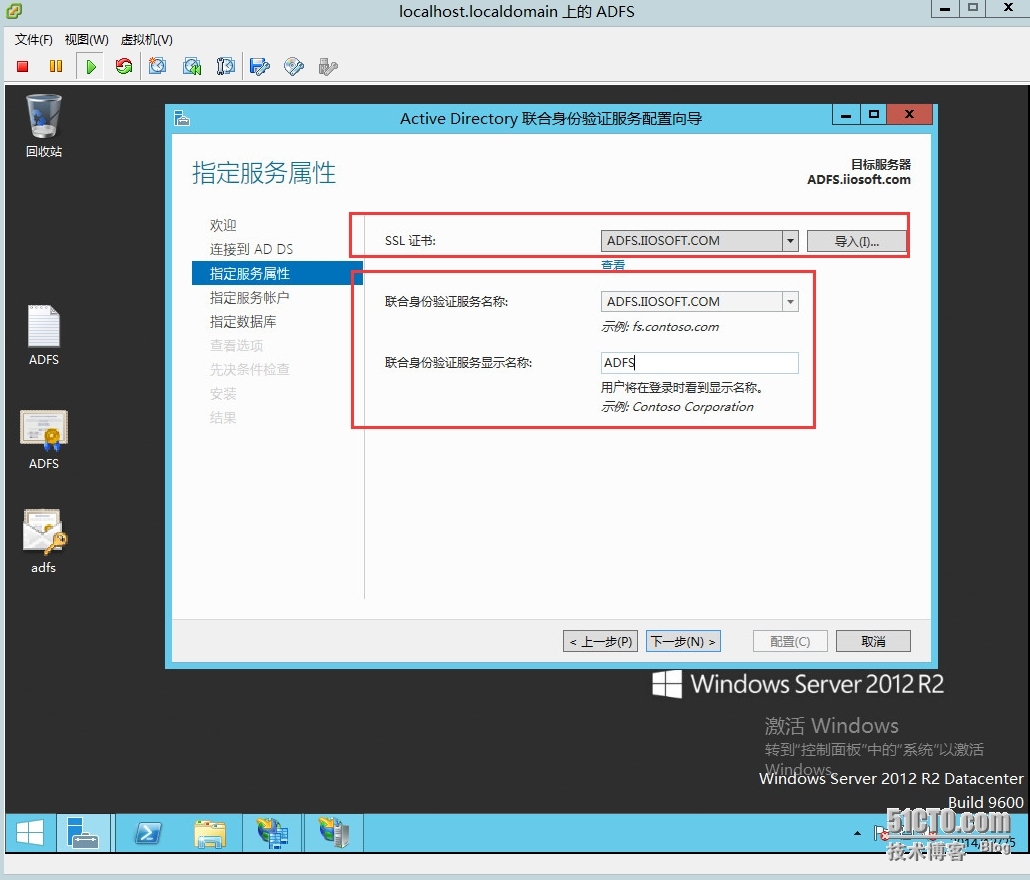Select the adfs envelope key desktop icon
Screen dimensions: 1030x880
point(44,542)
